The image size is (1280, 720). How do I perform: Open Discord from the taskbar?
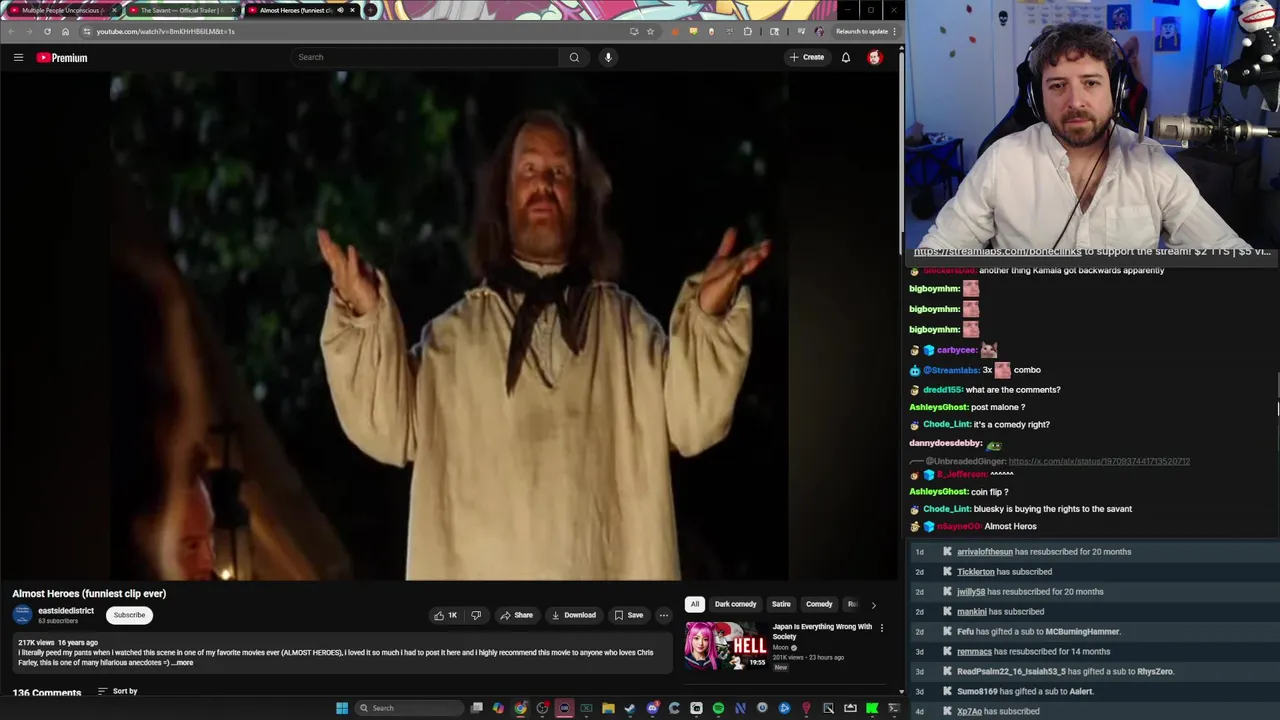pyautogui.click(x=652, y=708)
